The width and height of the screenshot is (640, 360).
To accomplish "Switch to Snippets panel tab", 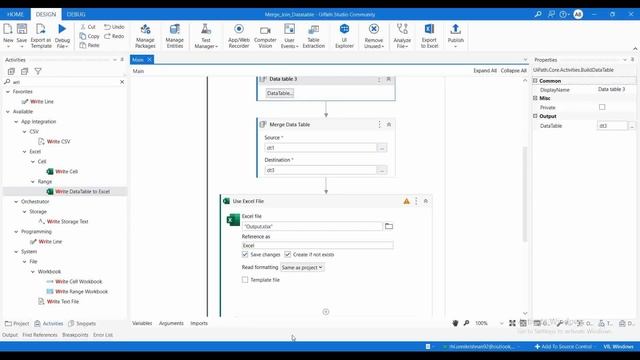I will pyautogui.click(x=82, y=323).
